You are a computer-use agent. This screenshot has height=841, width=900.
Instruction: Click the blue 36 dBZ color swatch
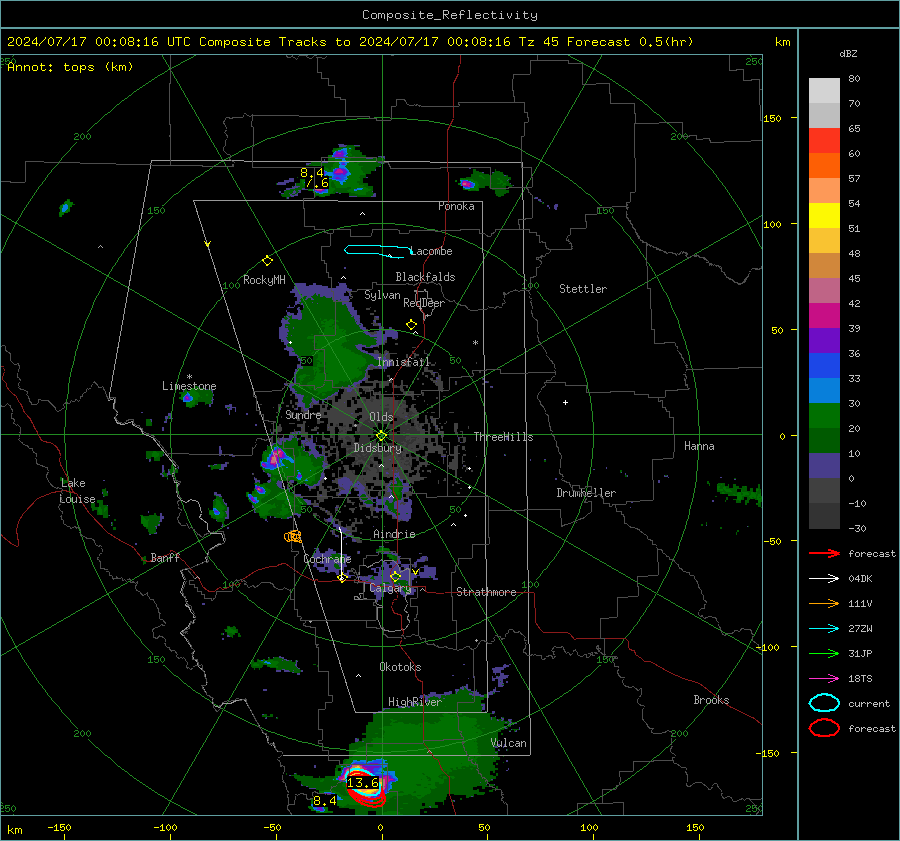click(x=824, y=365)
